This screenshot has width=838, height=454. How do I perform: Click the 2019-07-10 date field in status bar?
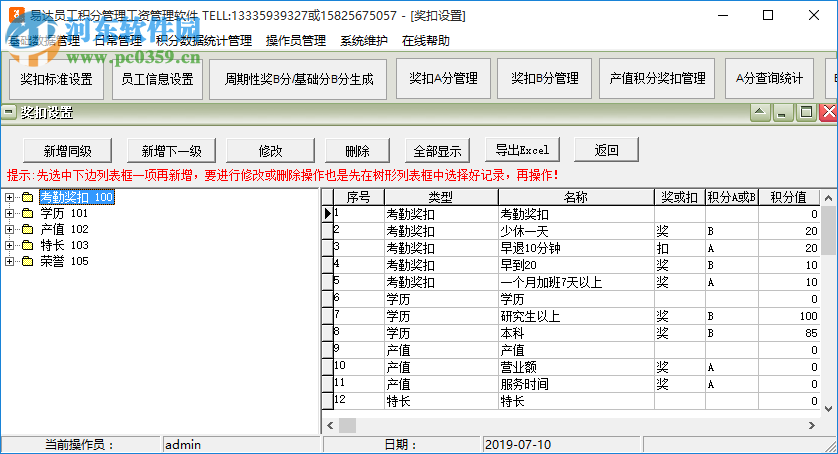click(561, 445)
